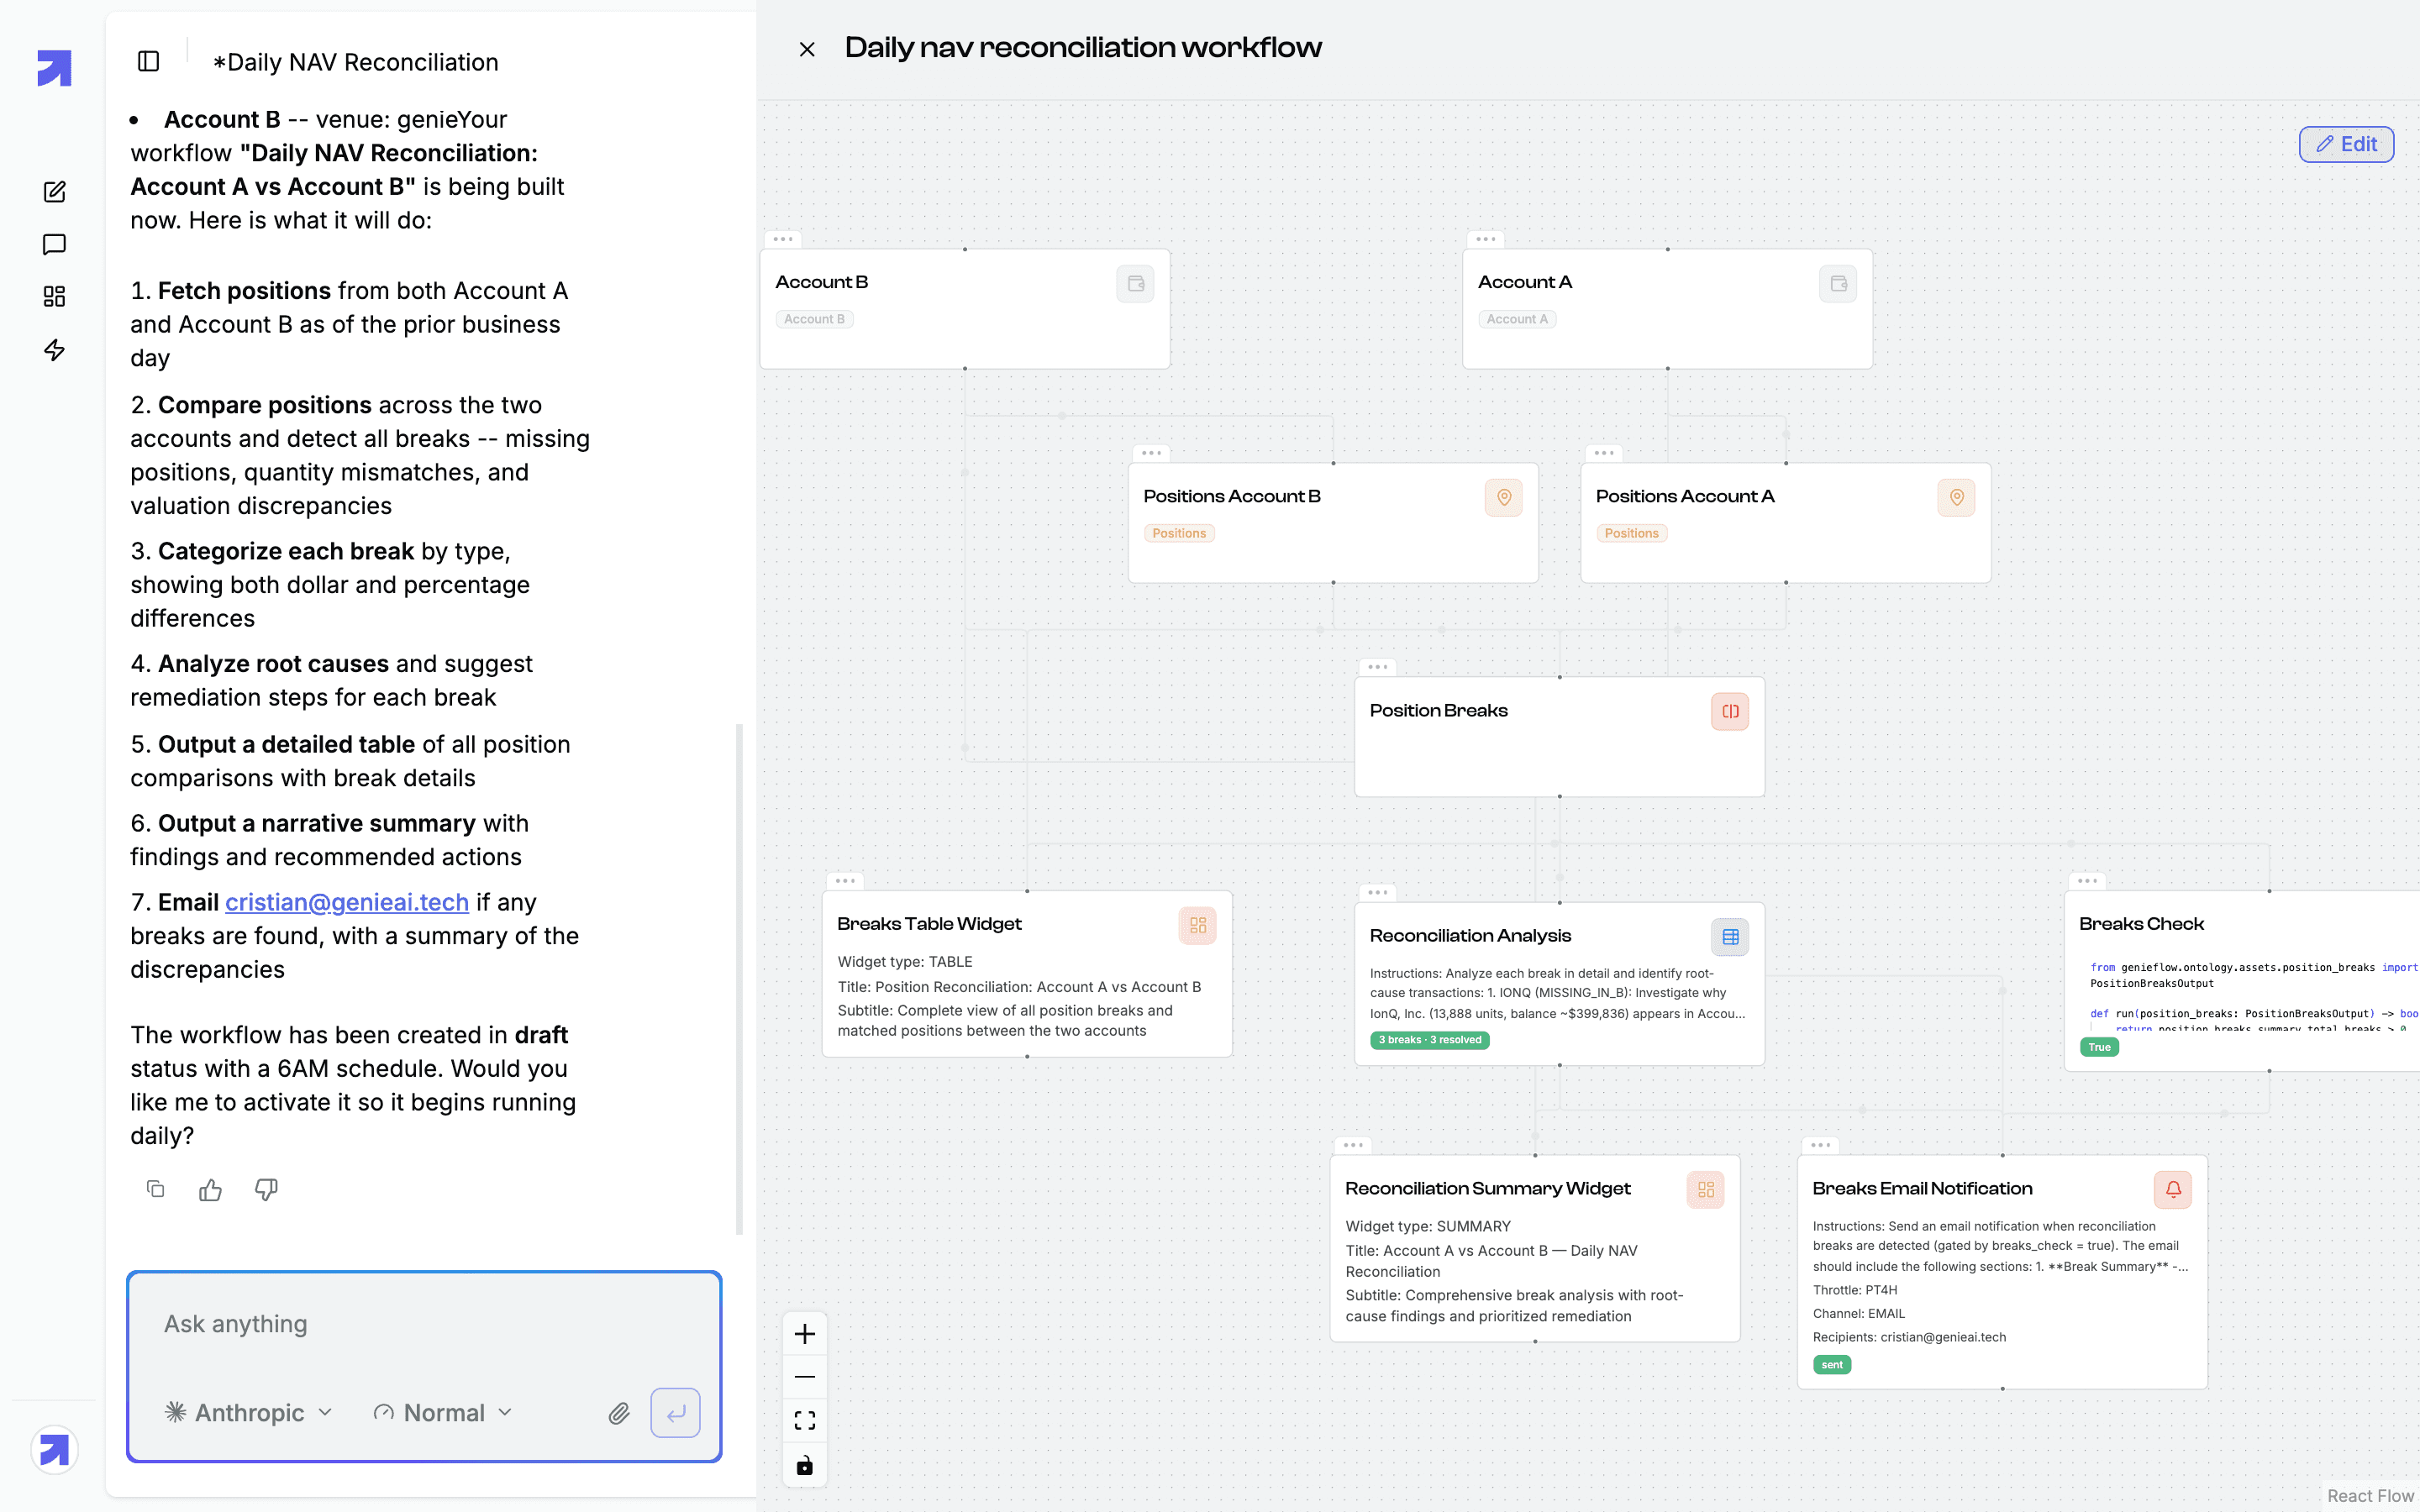
Task: Follow the cristian@genieai.tech email link
Action: (x=347, y=902)
